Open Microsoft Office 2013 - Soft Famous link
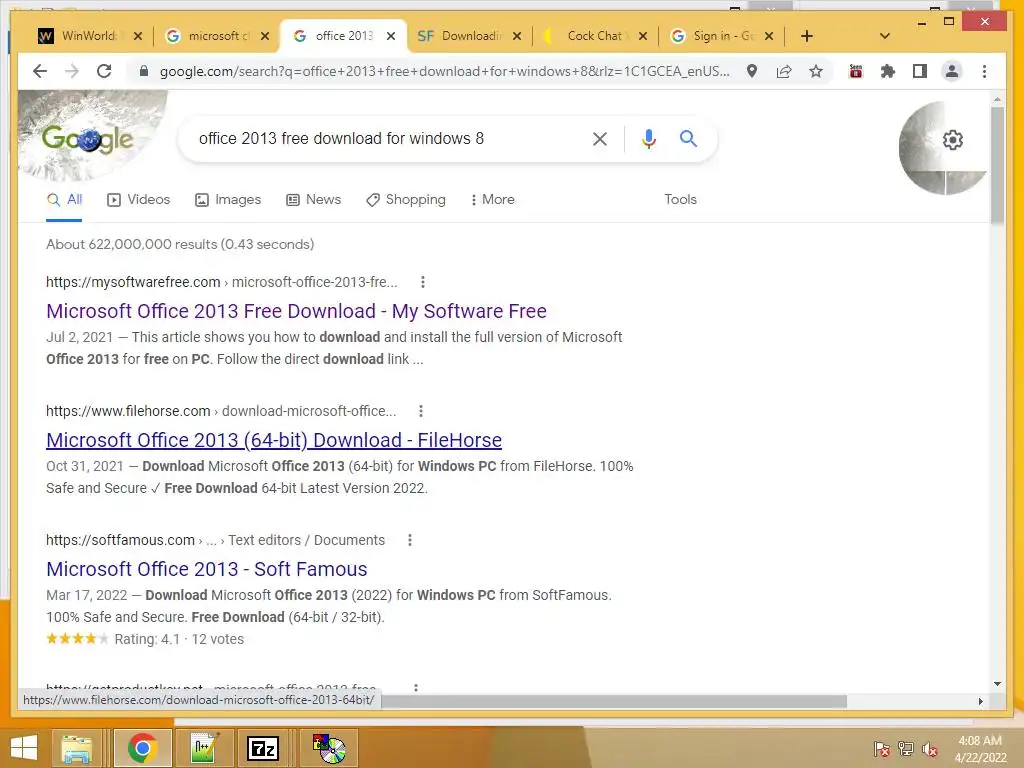 point(206,569)
